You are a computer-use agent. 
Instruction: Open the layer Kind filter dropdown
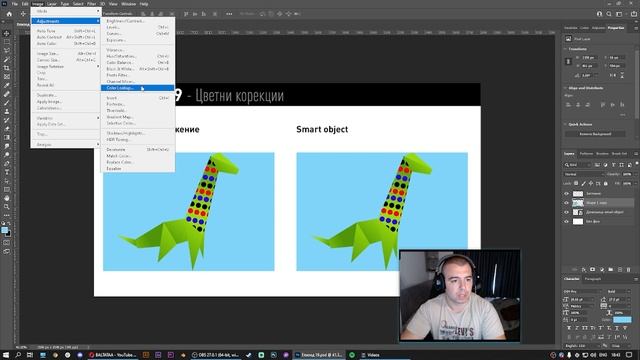(577, 165)
